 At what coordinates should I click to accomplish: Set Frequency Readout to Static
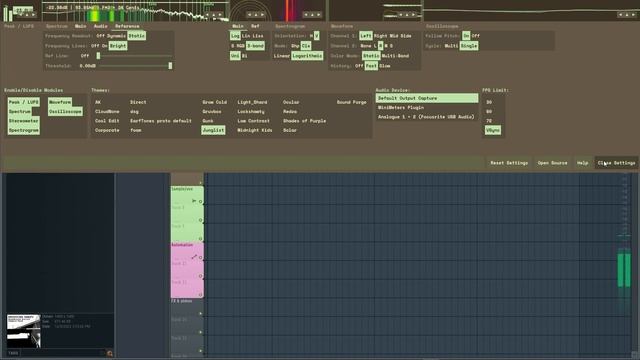(x=137, y=36)
